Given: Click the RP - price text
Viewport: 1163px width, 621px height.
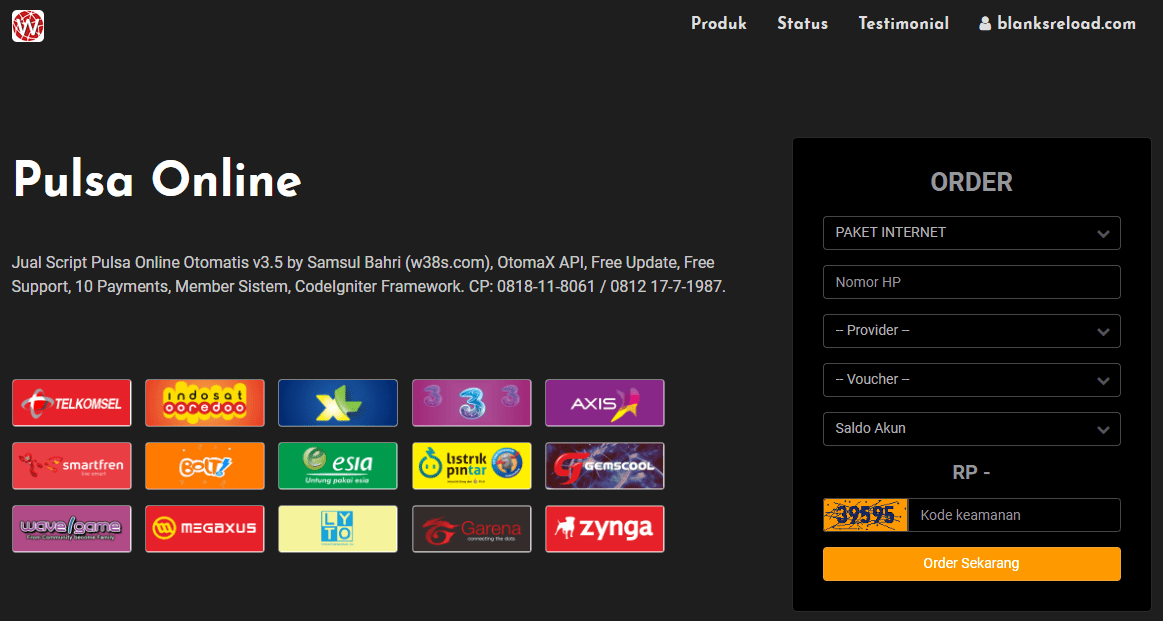Looking at the screenshot, I should pos(972,473).
